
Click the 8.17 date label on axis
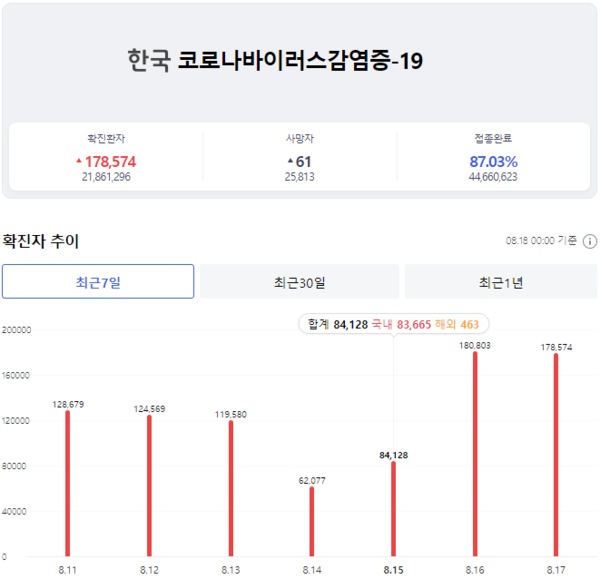[556, 570]
